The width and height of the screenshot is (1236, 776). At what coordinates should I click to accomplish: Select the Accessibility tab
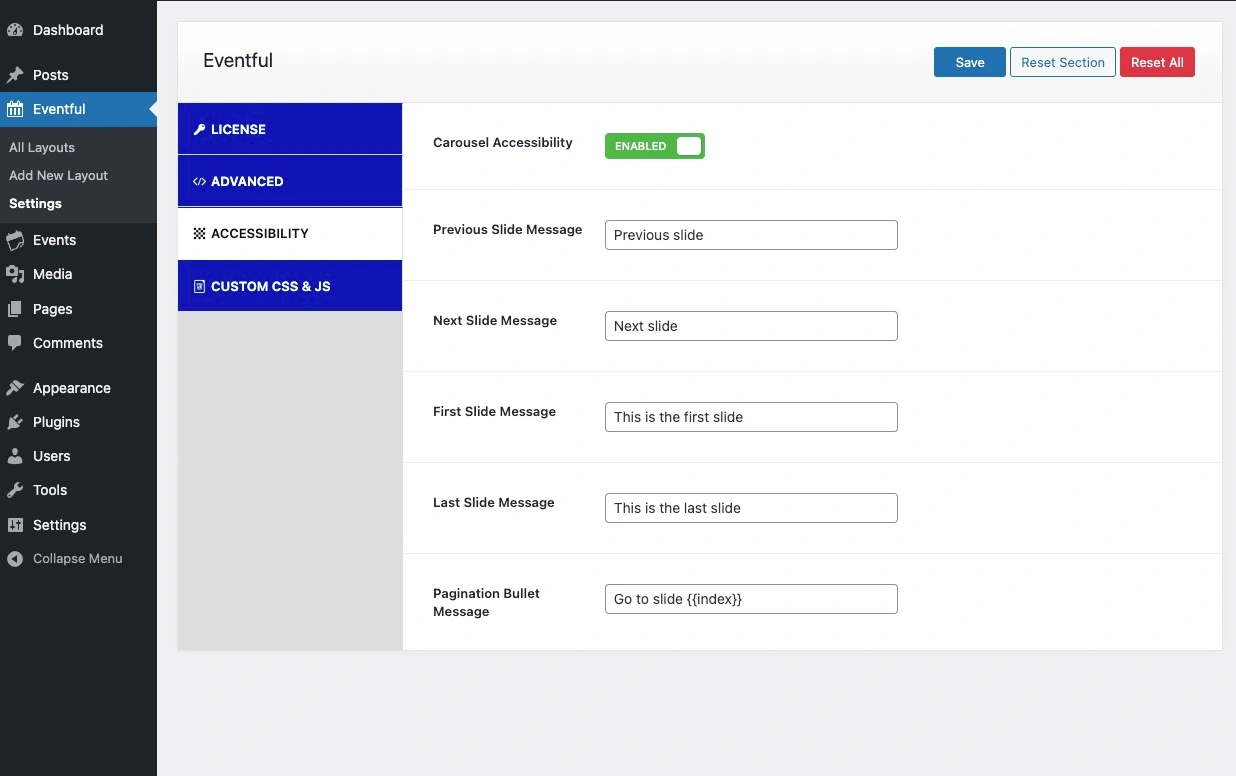tap(290, 233)
